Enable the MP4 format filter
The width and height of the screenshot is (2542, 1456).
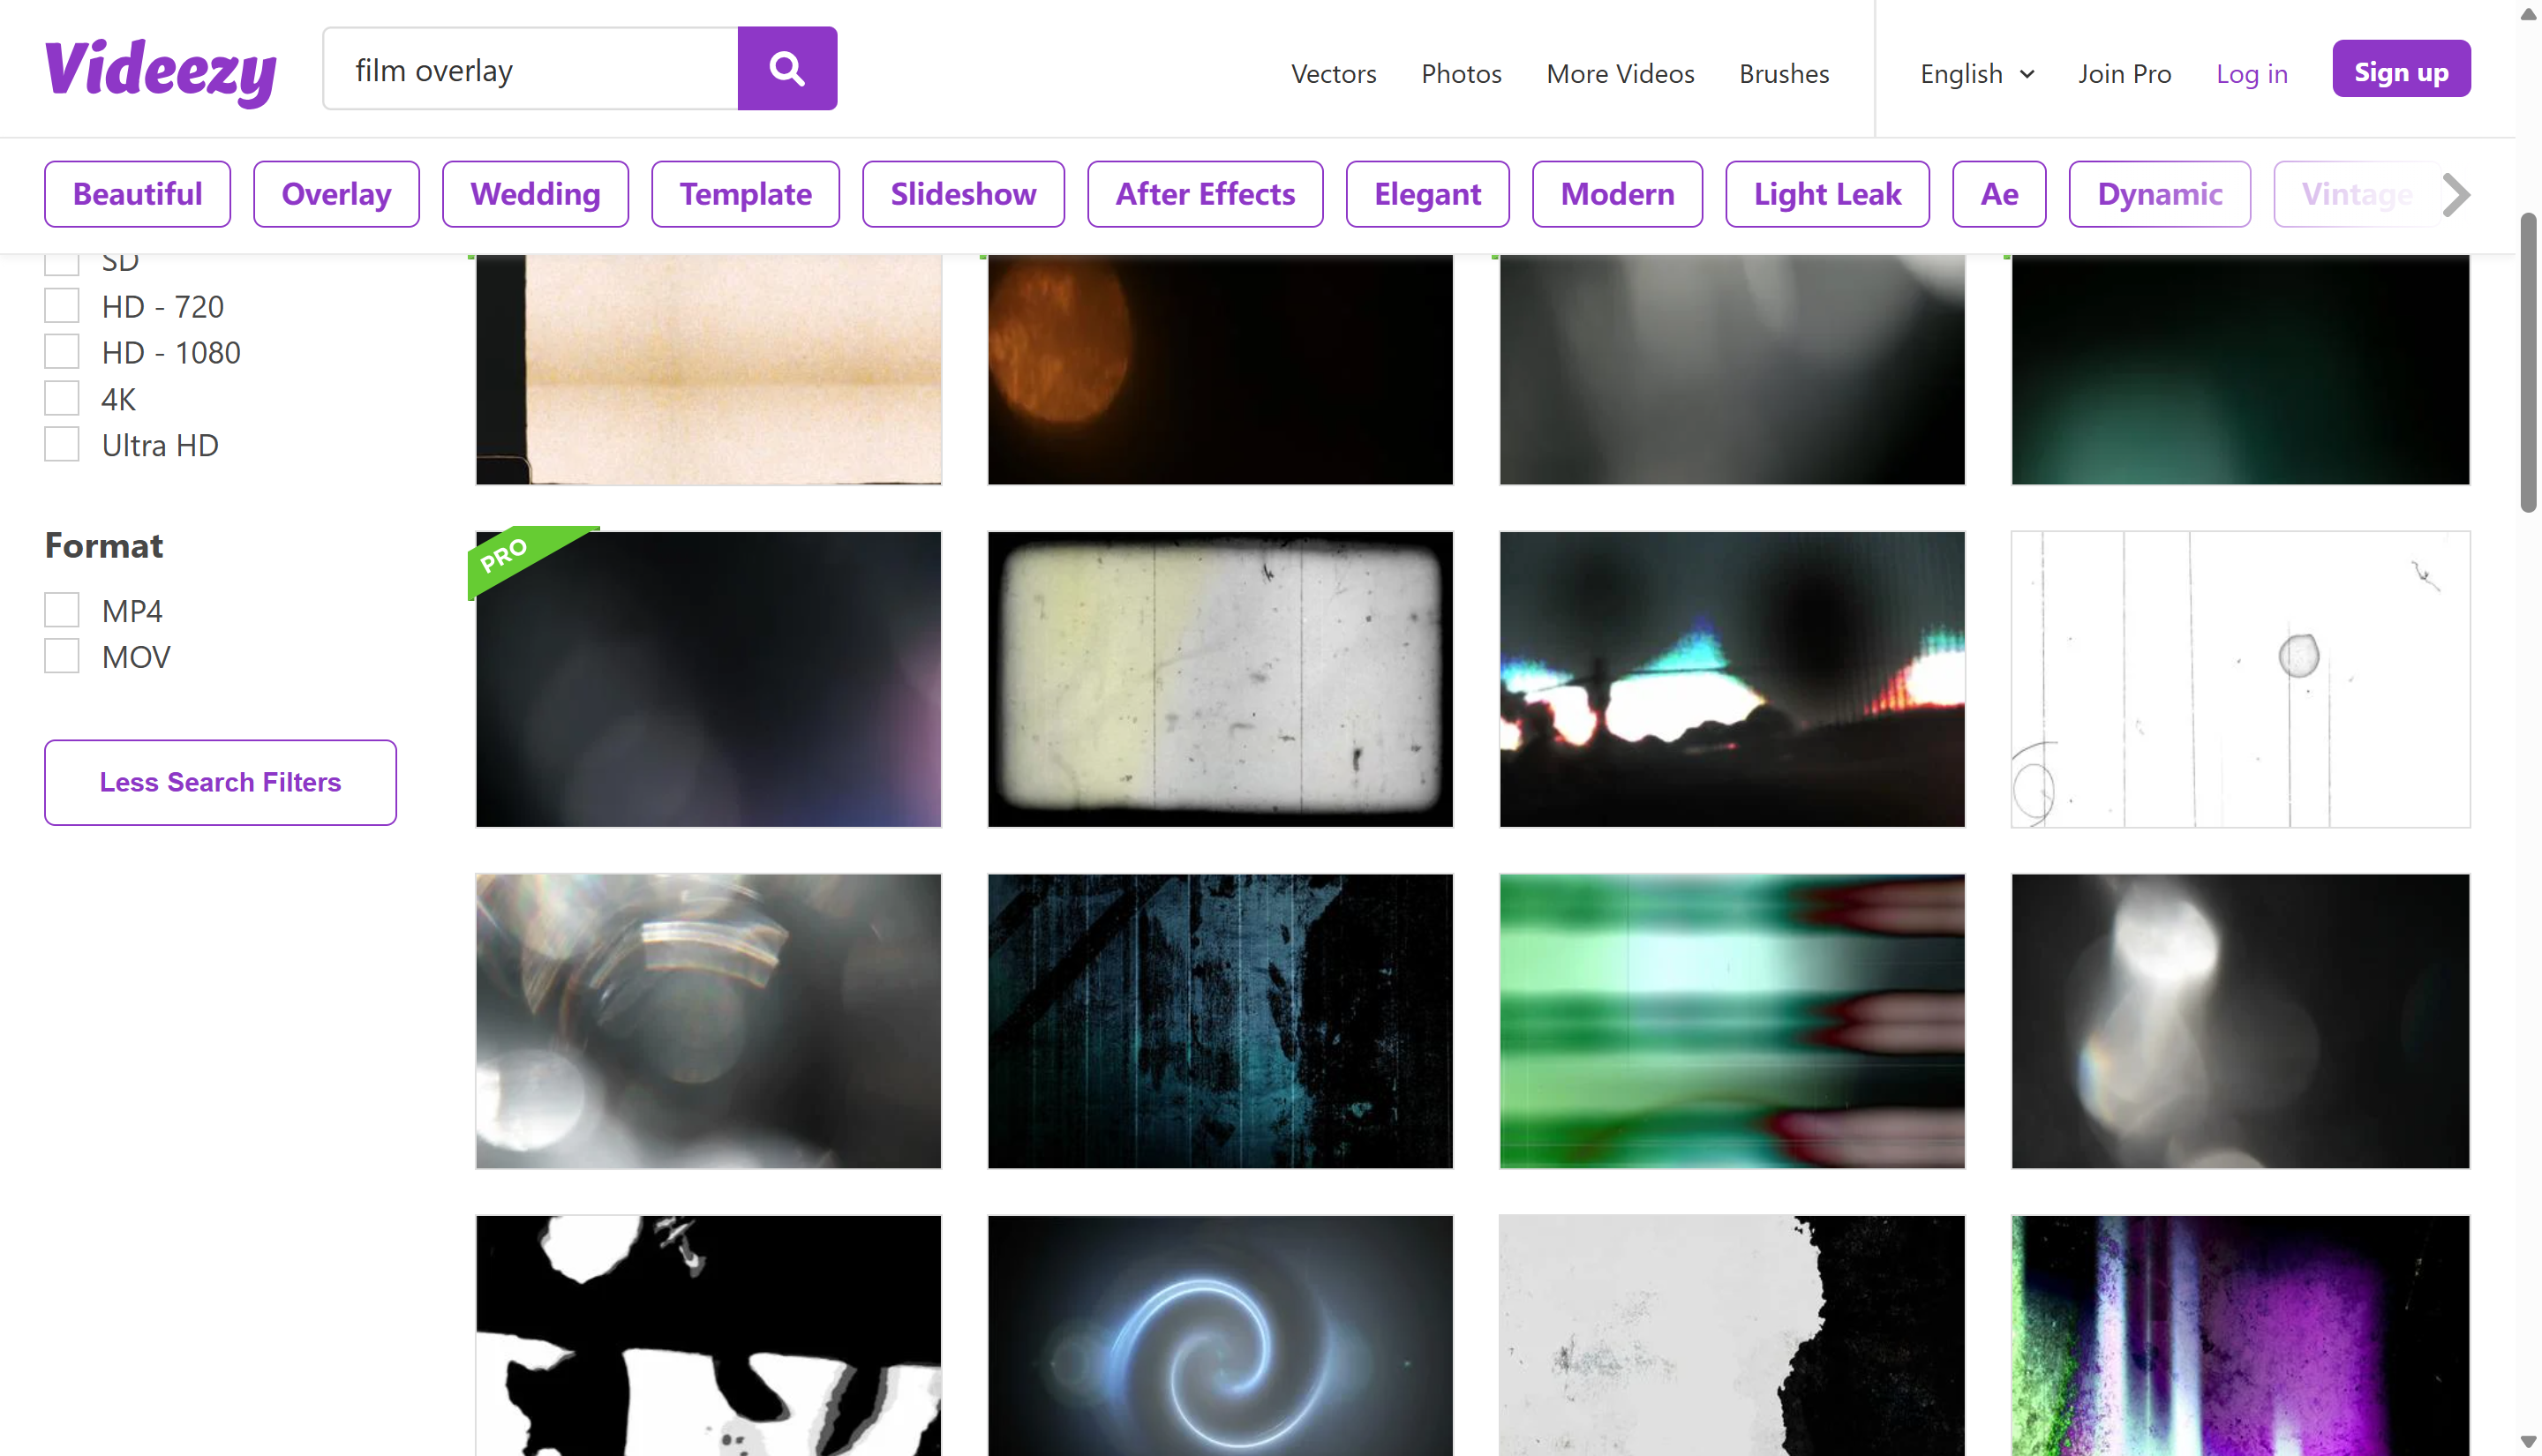click(x=61, y=608)
